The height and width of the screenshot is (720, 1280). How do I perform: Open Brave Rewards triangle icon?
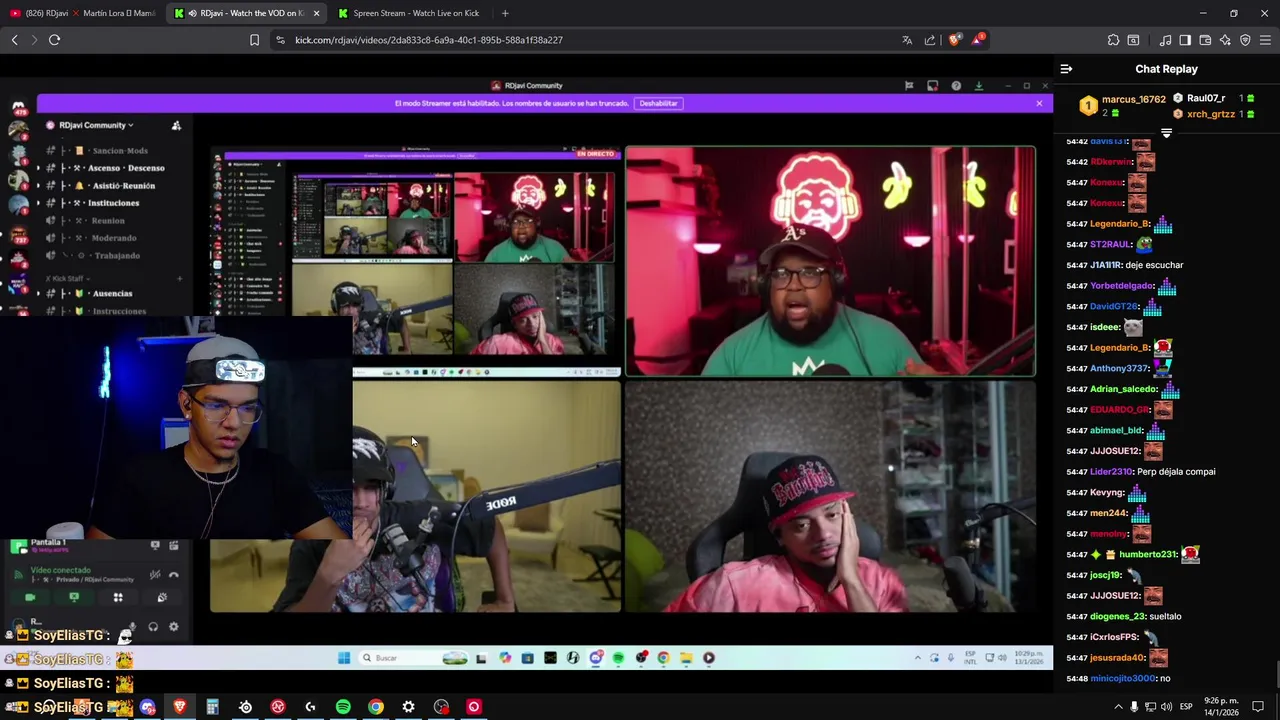coord(977,40)
